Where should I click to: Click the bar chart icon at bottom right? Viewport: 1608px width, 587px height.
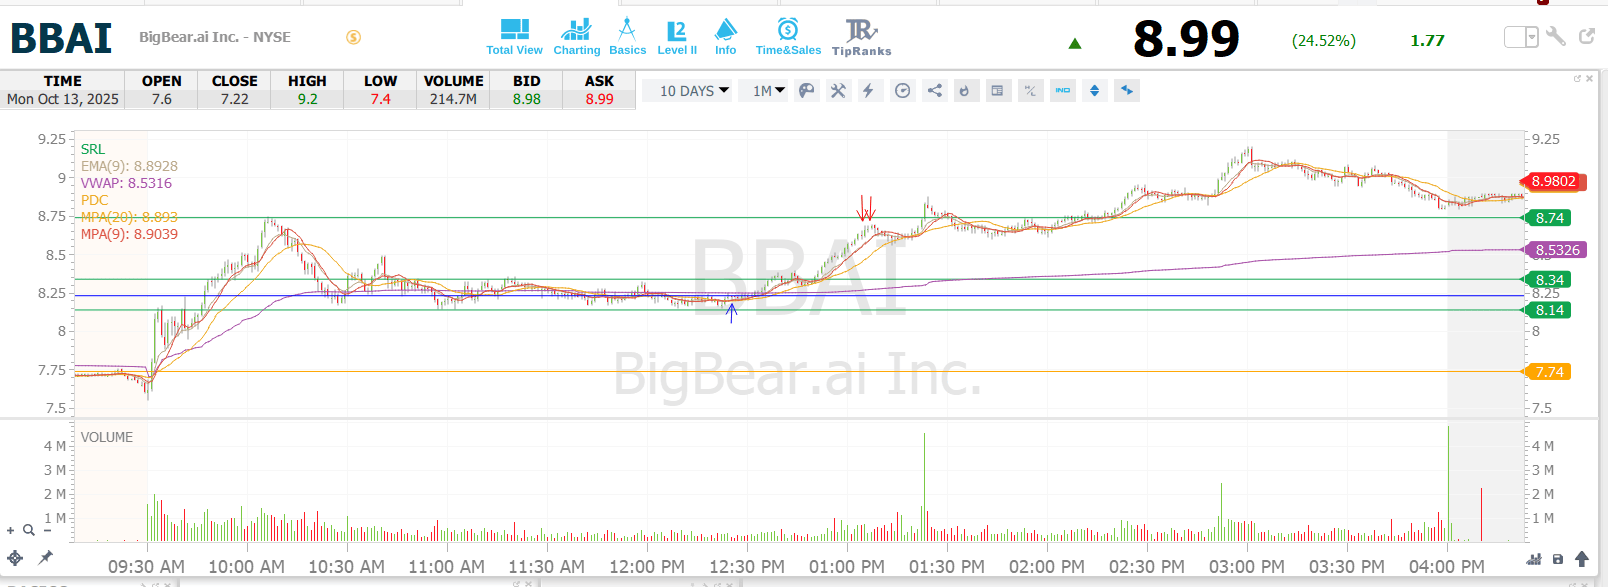coord(1534,559)
